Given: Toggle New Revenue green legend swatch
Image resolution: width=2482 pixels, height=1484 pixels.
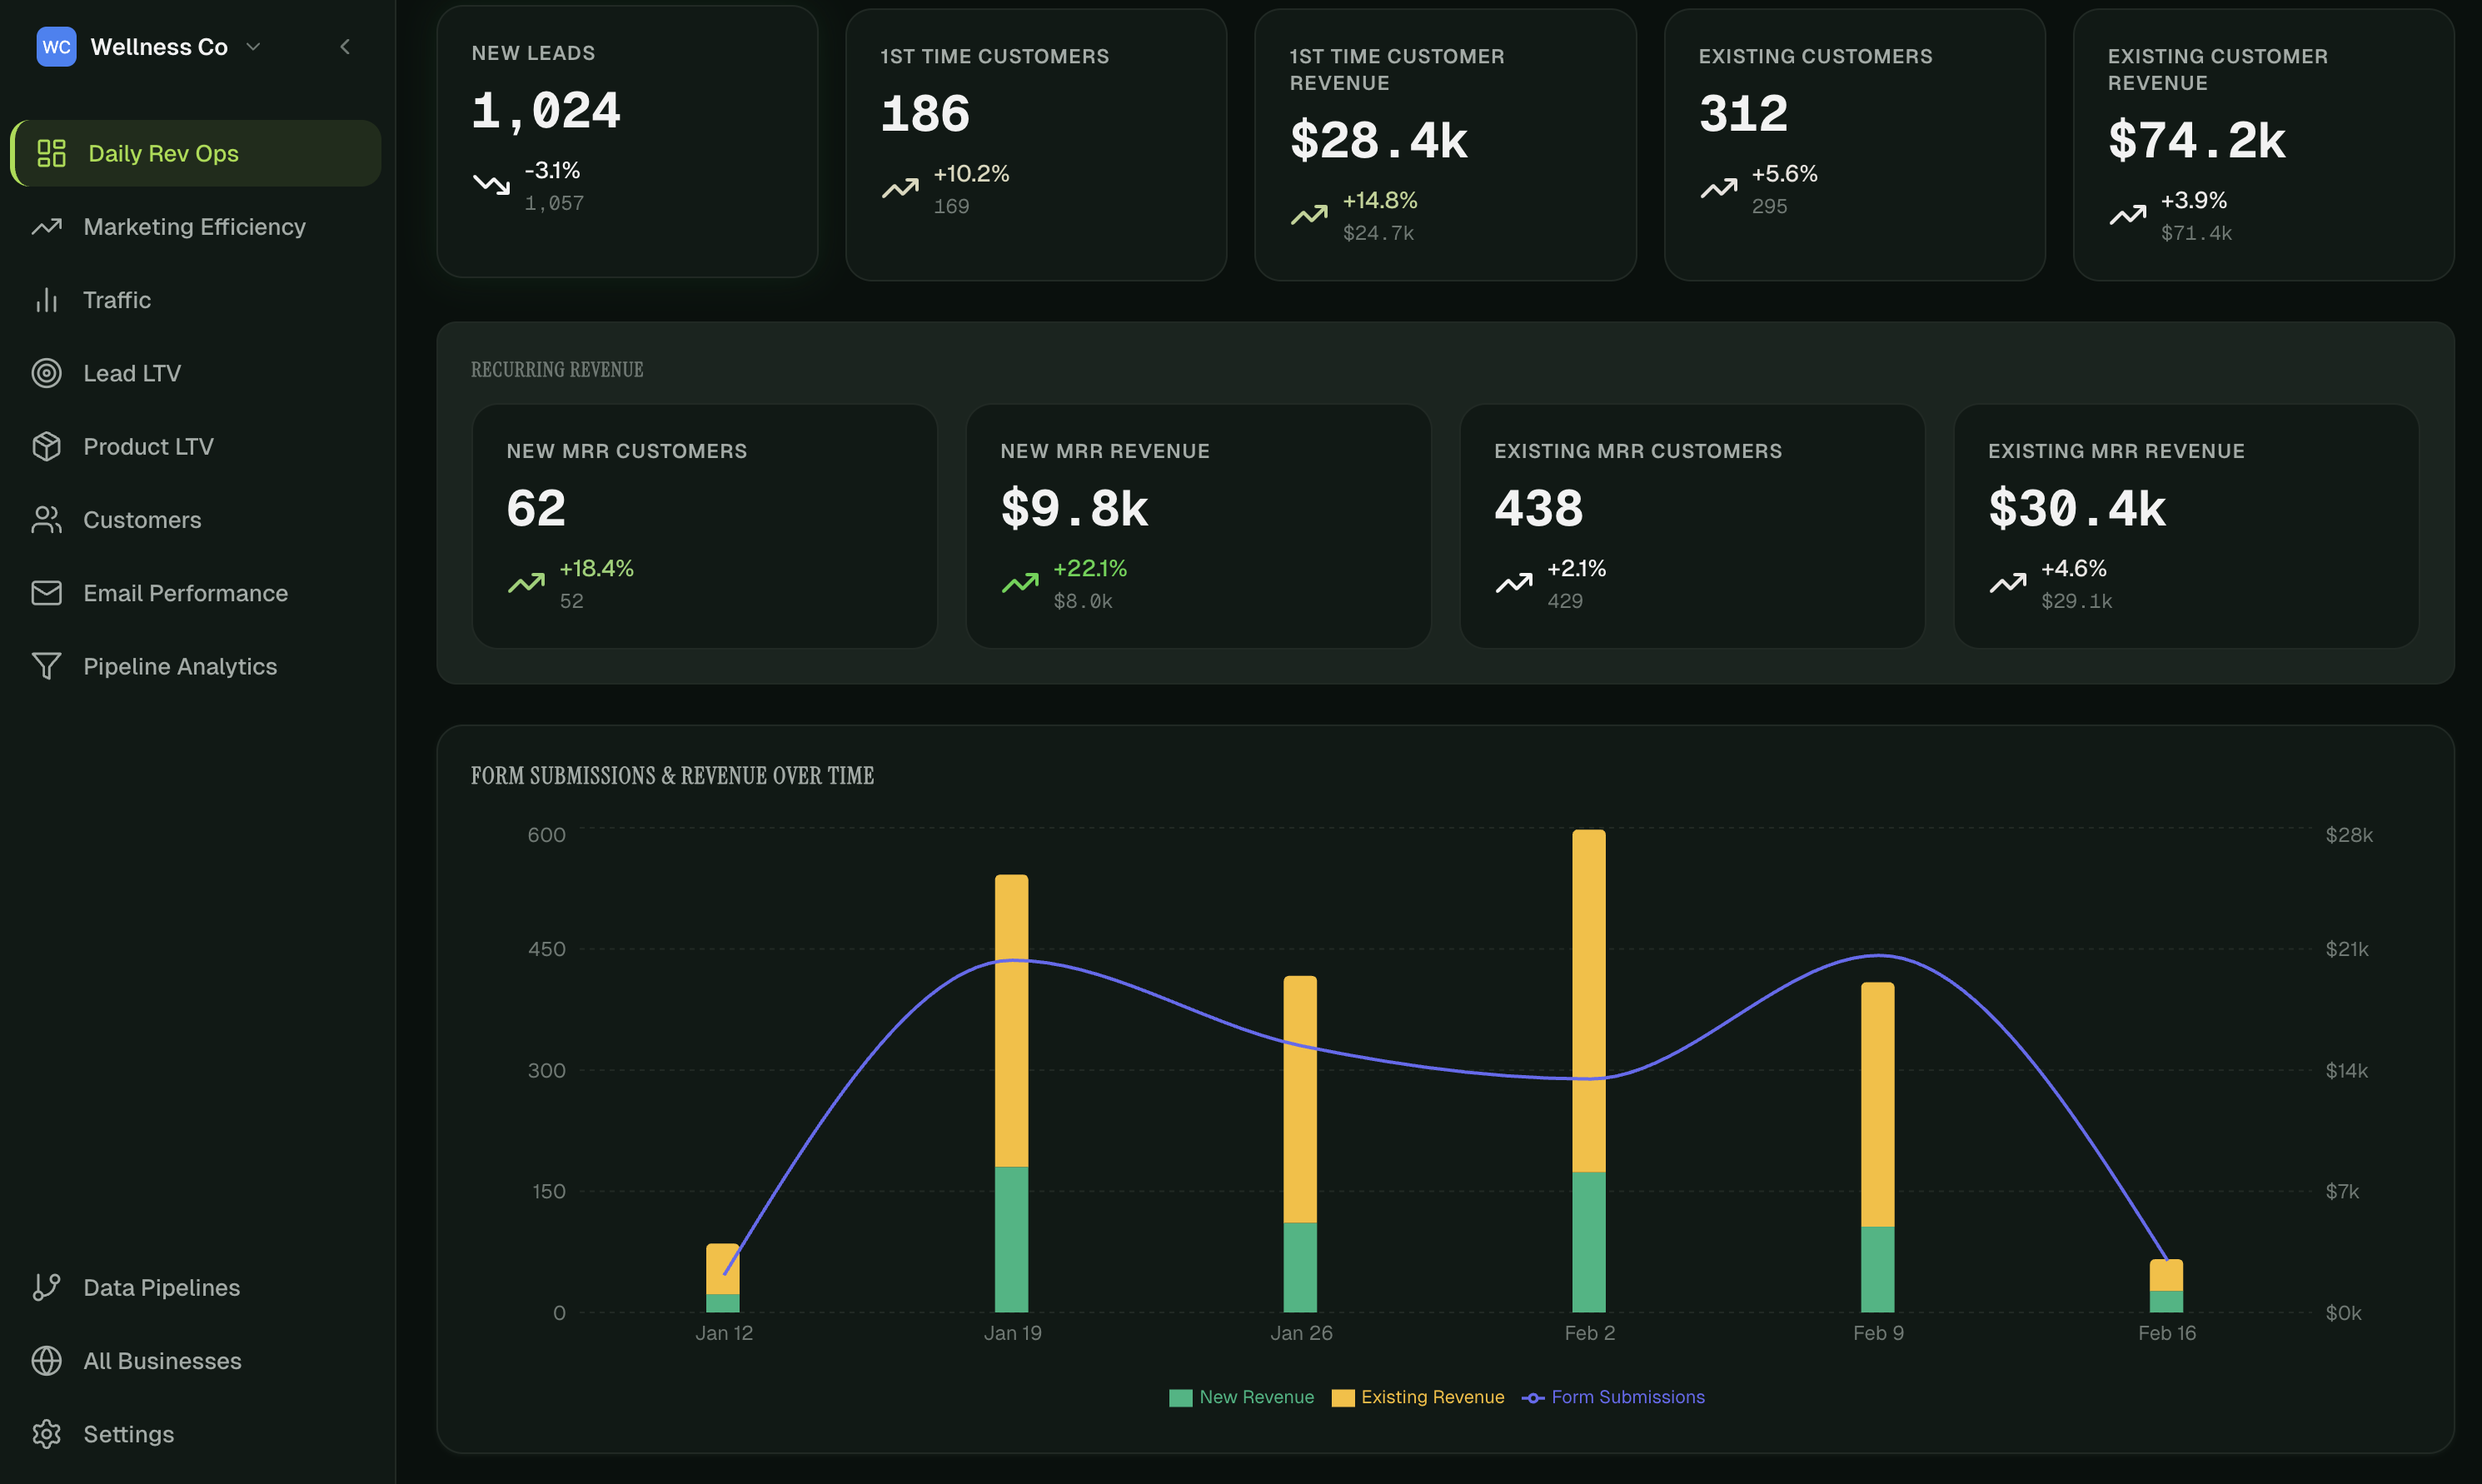Looking at the screenshot, I should [x=1180, y=1398].
